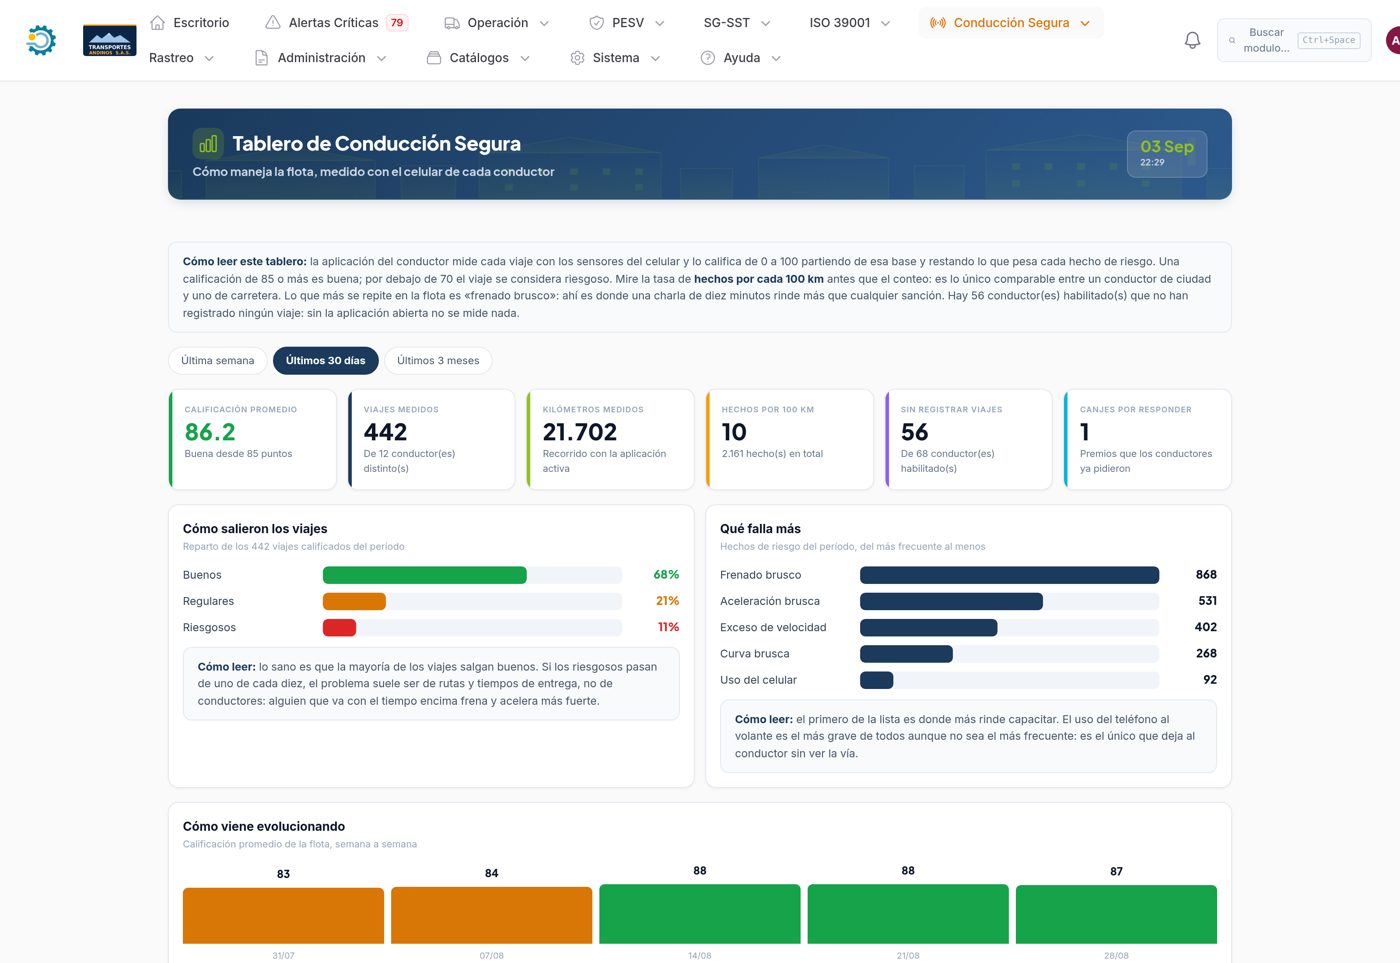Screen dimensions: 1400x963
Task: Click the 14/08 weekly bar scoring 88
Action: point(700,914)
